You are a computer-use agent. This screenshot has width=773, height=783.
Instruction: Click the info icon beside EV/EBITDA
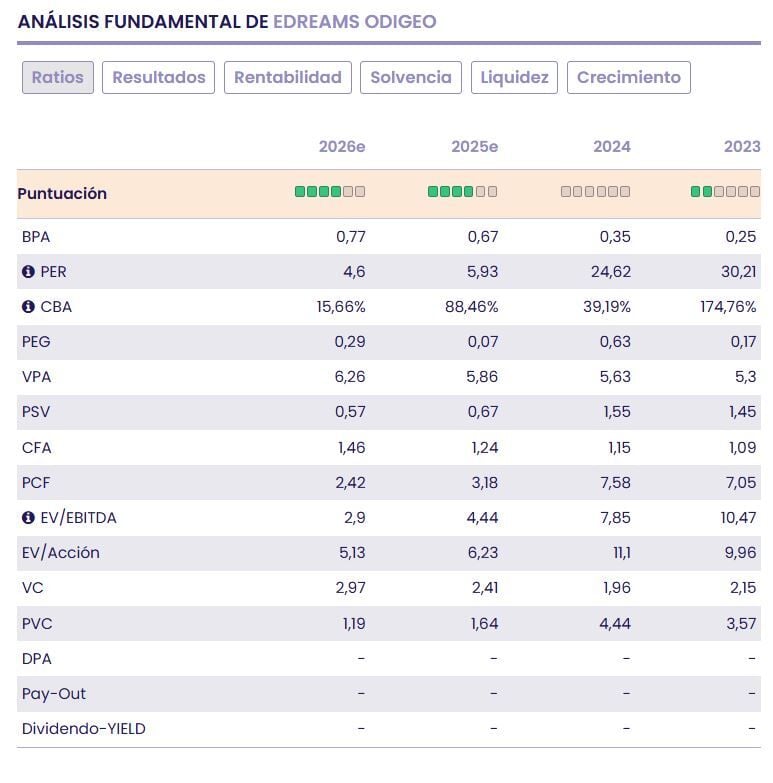(28, 518)
